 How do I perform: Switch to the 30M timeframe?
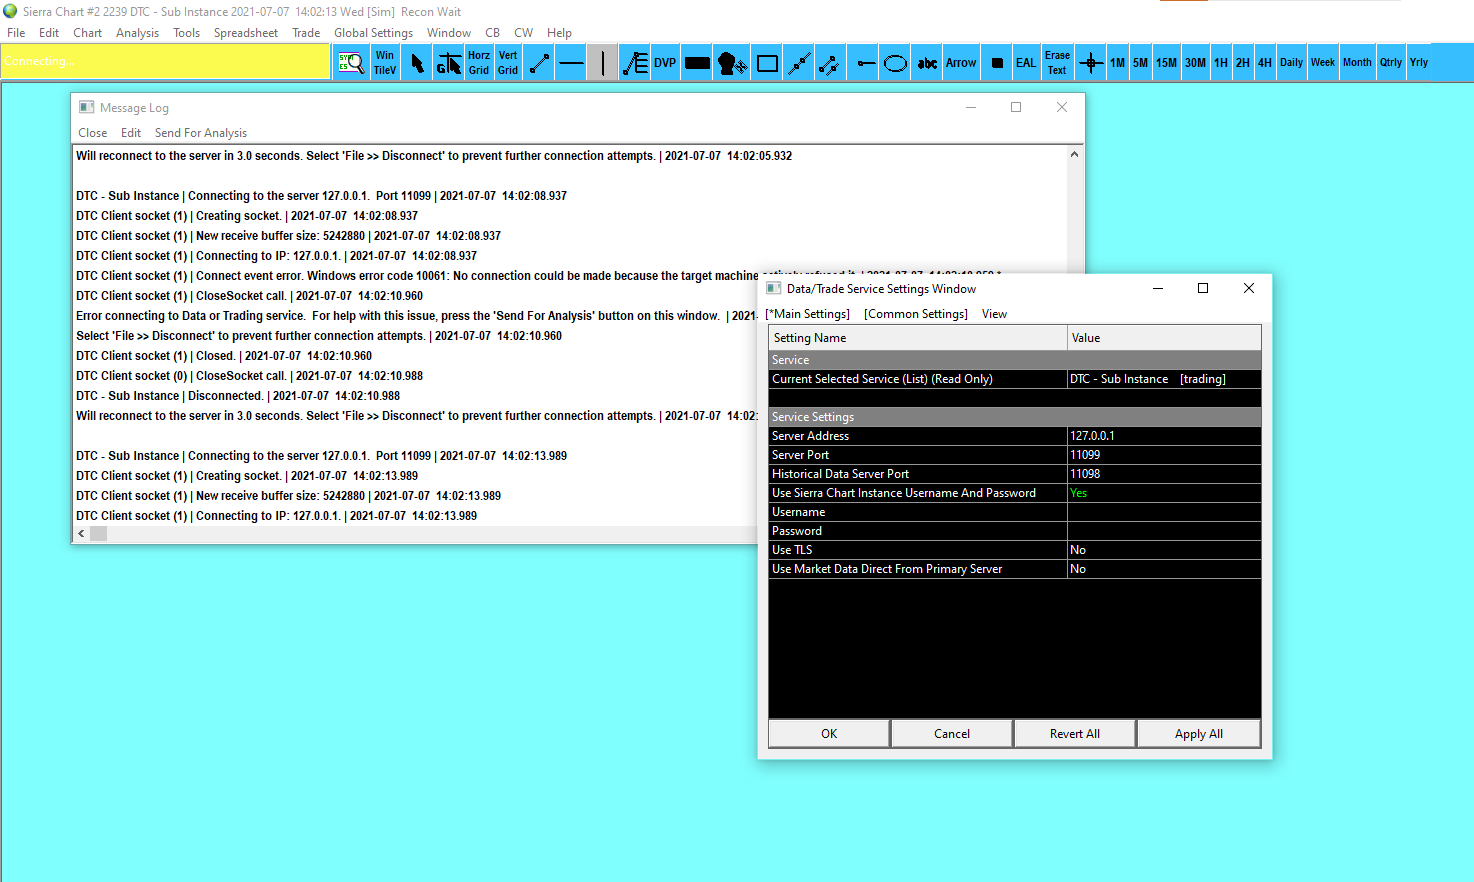click(1195, 63)
